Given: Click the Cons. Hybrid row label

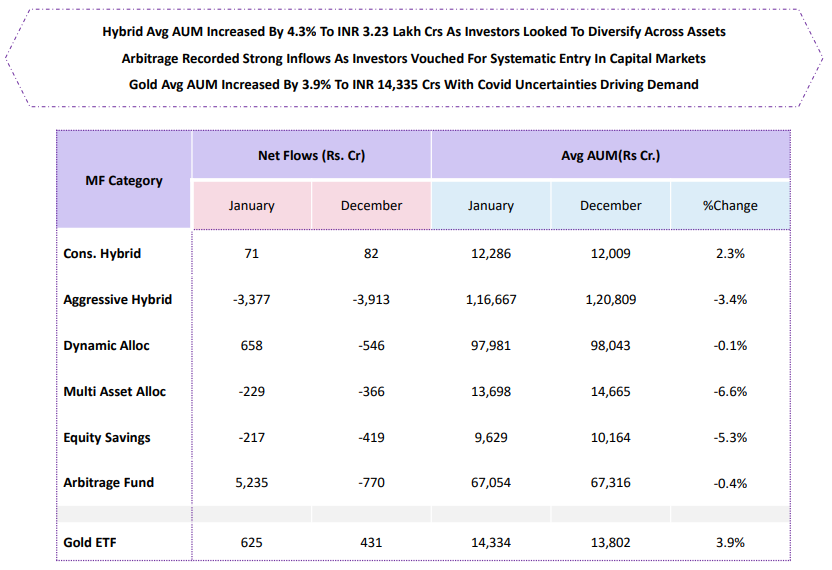Looking at the screenshot, I should pos(102,254).
